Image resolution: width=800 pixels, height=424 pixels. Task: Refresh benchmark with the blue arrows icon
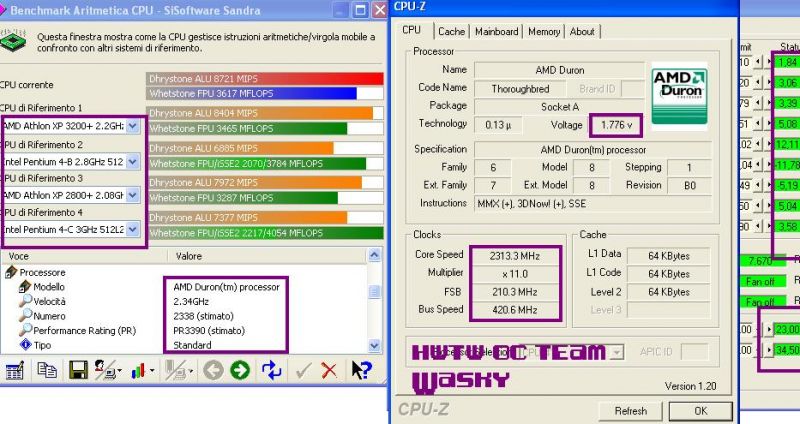(271, 370)
